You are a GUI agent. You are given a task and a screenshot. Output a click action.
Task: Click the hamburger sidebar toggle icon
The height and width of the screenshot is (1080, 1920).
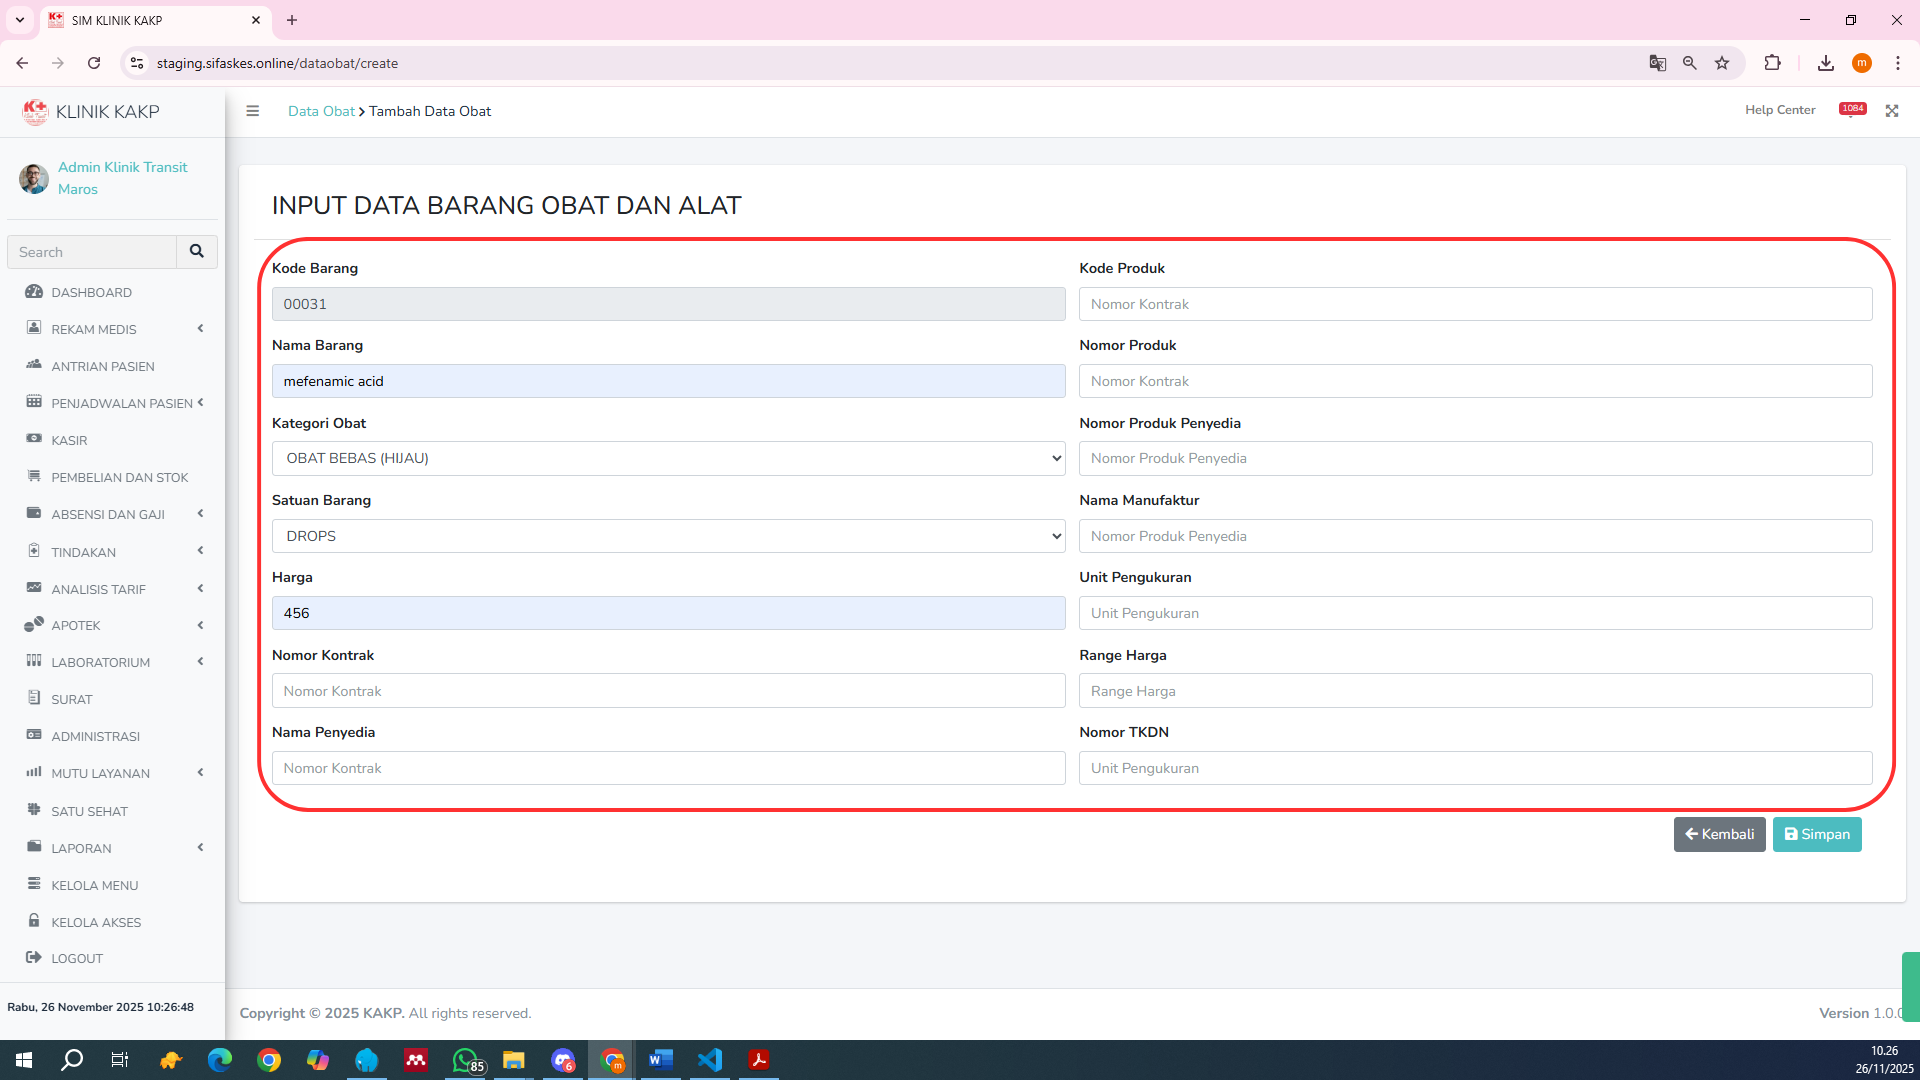pos(253,111)
